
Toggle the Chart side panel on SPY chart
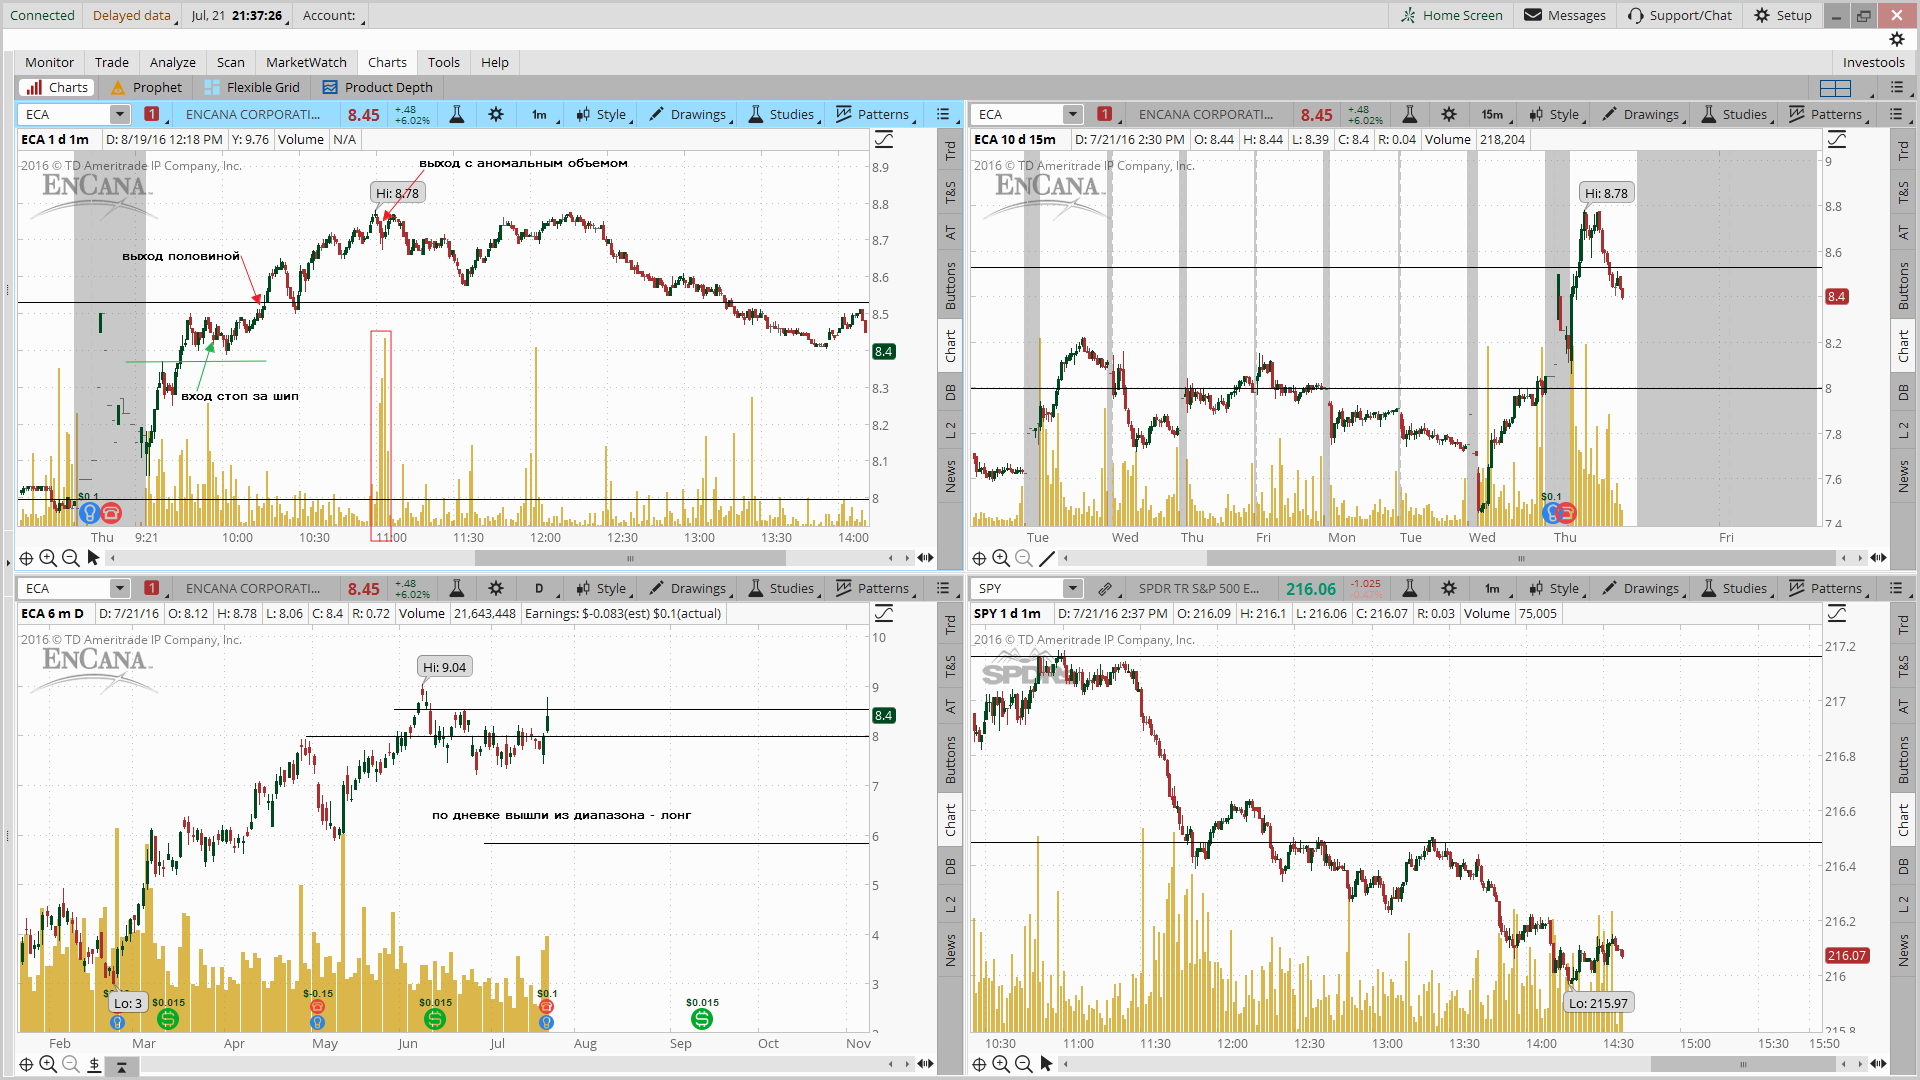(x=1903, y=820)
